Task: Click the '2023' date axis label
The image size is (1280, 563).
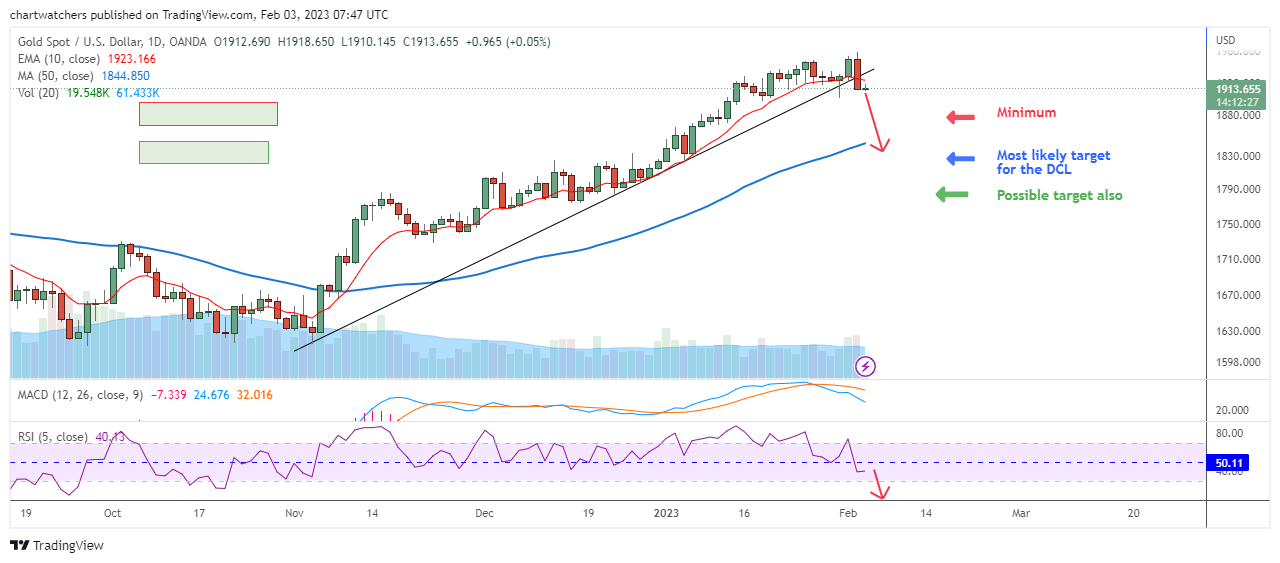Action: coord(666,513)
